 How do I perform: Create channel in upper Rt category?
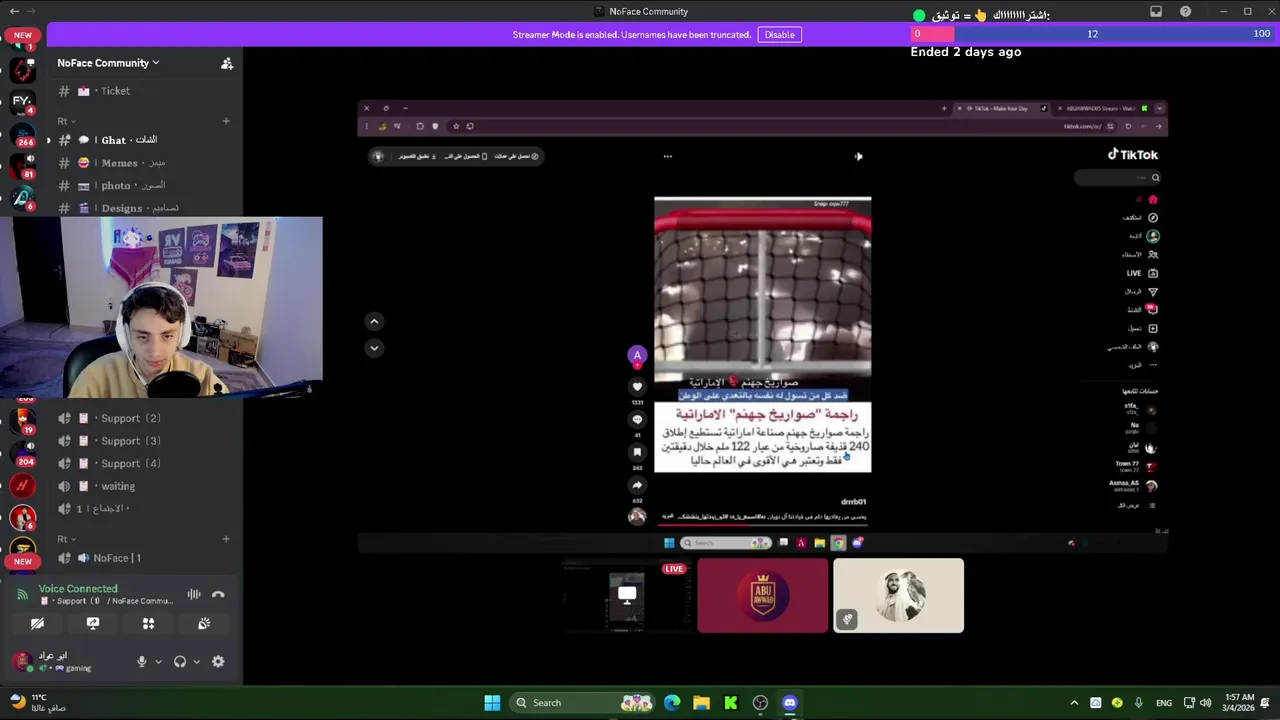(226, 121)
